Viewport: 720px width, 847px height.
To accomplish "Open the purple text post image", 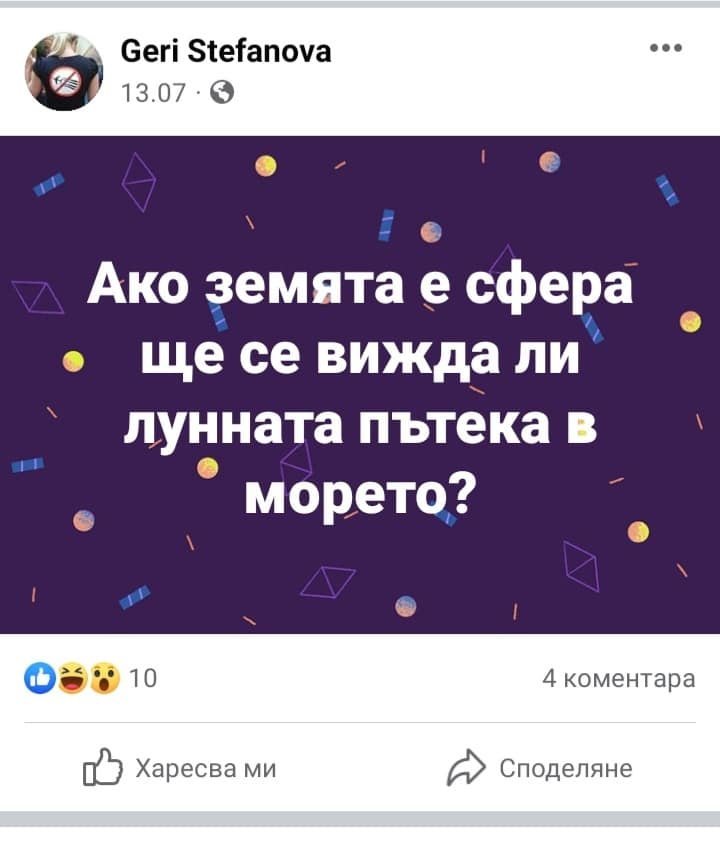I will [360, 385].
